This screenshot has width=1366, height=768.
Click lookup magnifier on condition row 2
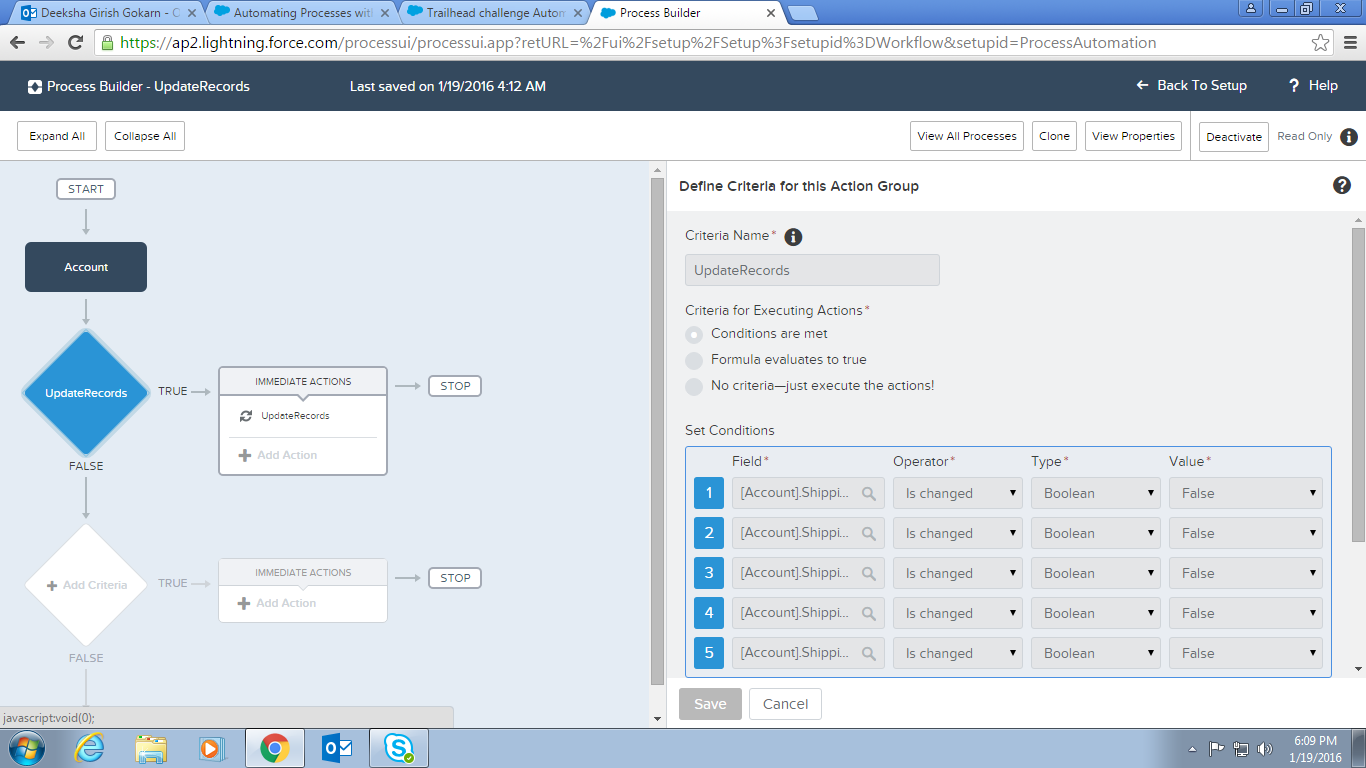coord(869,533)
